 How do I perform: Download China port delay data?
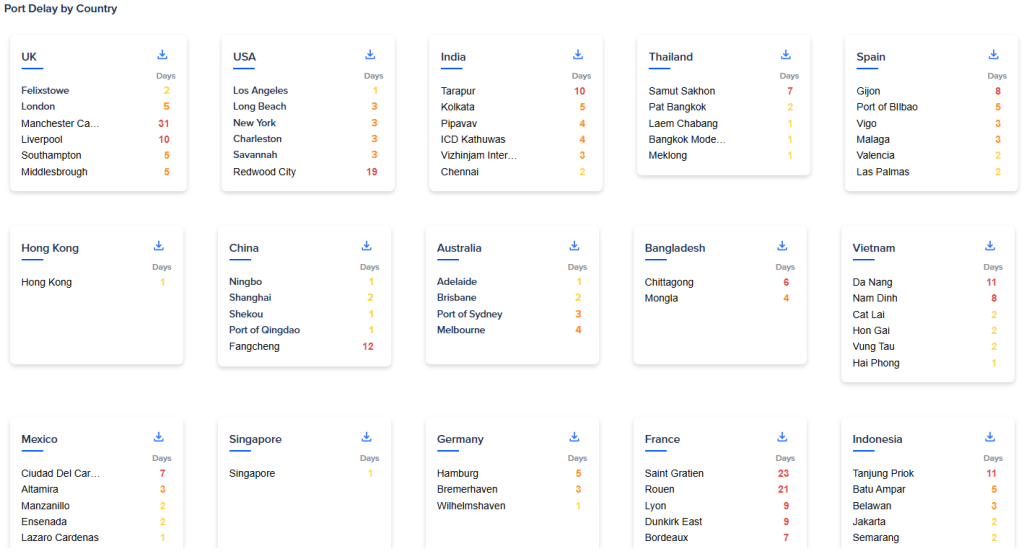366,246
